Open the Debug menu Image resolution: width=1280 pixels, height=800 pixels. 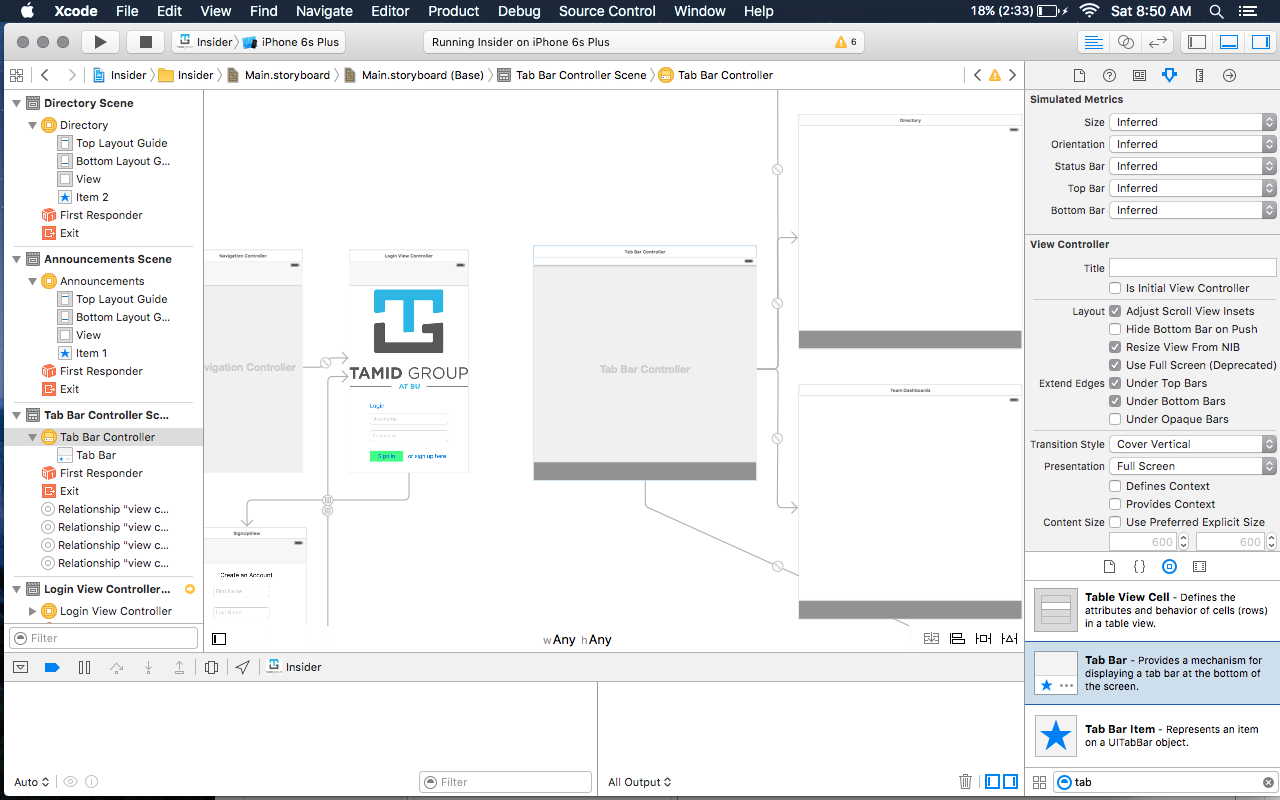pos(519,11)
